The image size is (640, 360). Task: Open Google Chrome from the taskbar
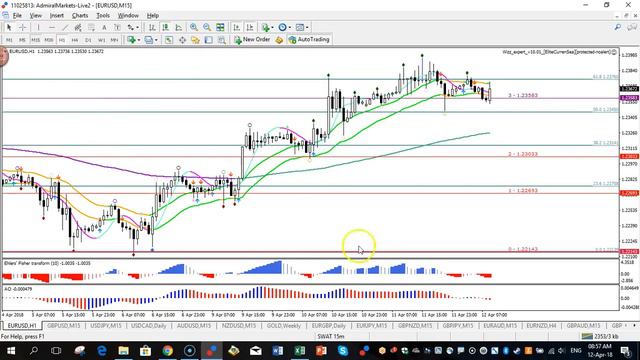[x=167, y=350]
